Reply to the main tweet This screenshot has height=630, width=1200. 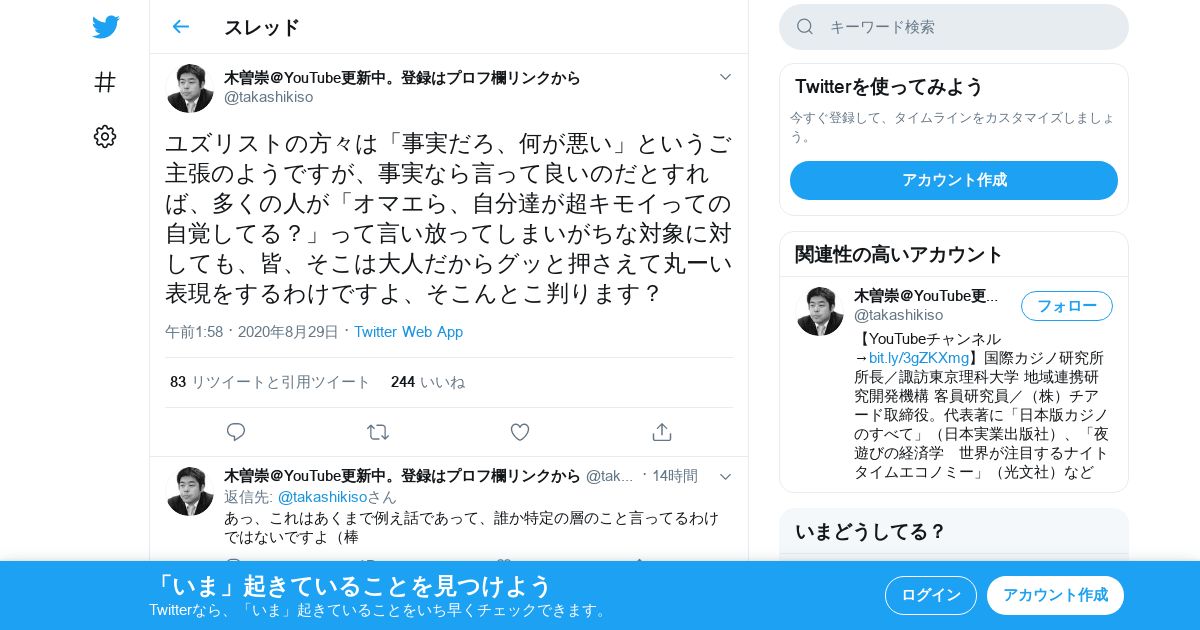click(236, 432)
